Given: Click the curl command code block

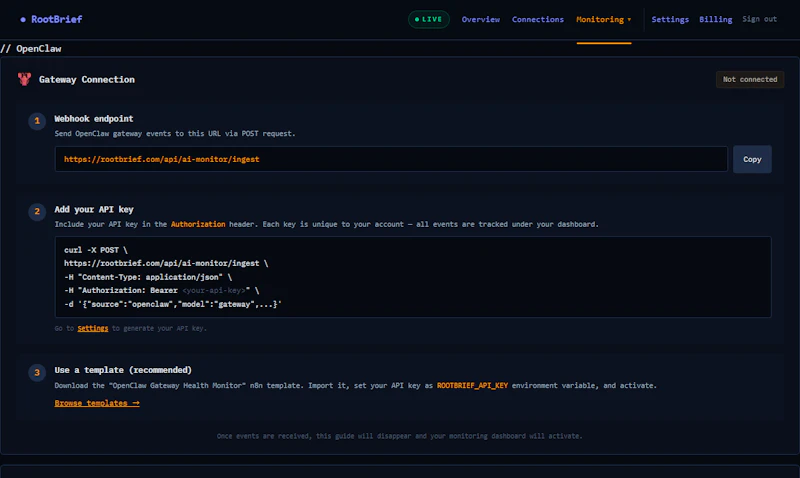Looking at the screenshot, I should (x=413, y=277).
